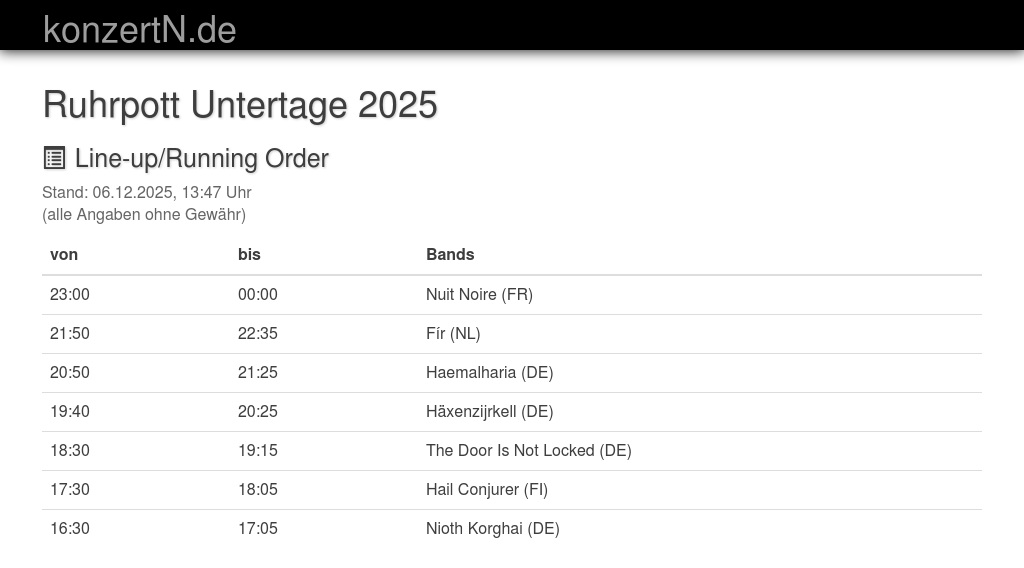Viewport: 1024px width, 568px height.
Task: Click the 'von' column header
Action: (64, 254)
